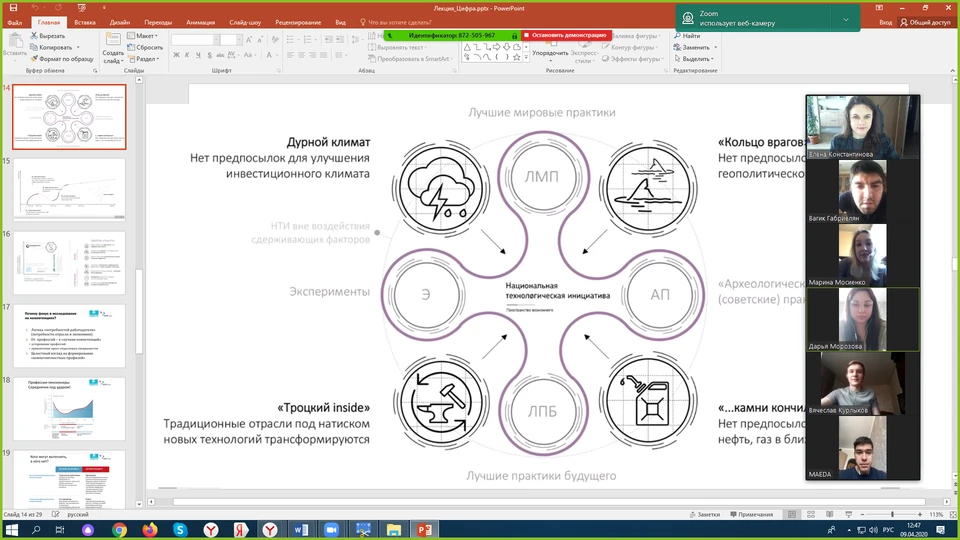Screen dimensions: 960x540
Task: Select slide 17 thumbnail
Action: pos(69,336)
